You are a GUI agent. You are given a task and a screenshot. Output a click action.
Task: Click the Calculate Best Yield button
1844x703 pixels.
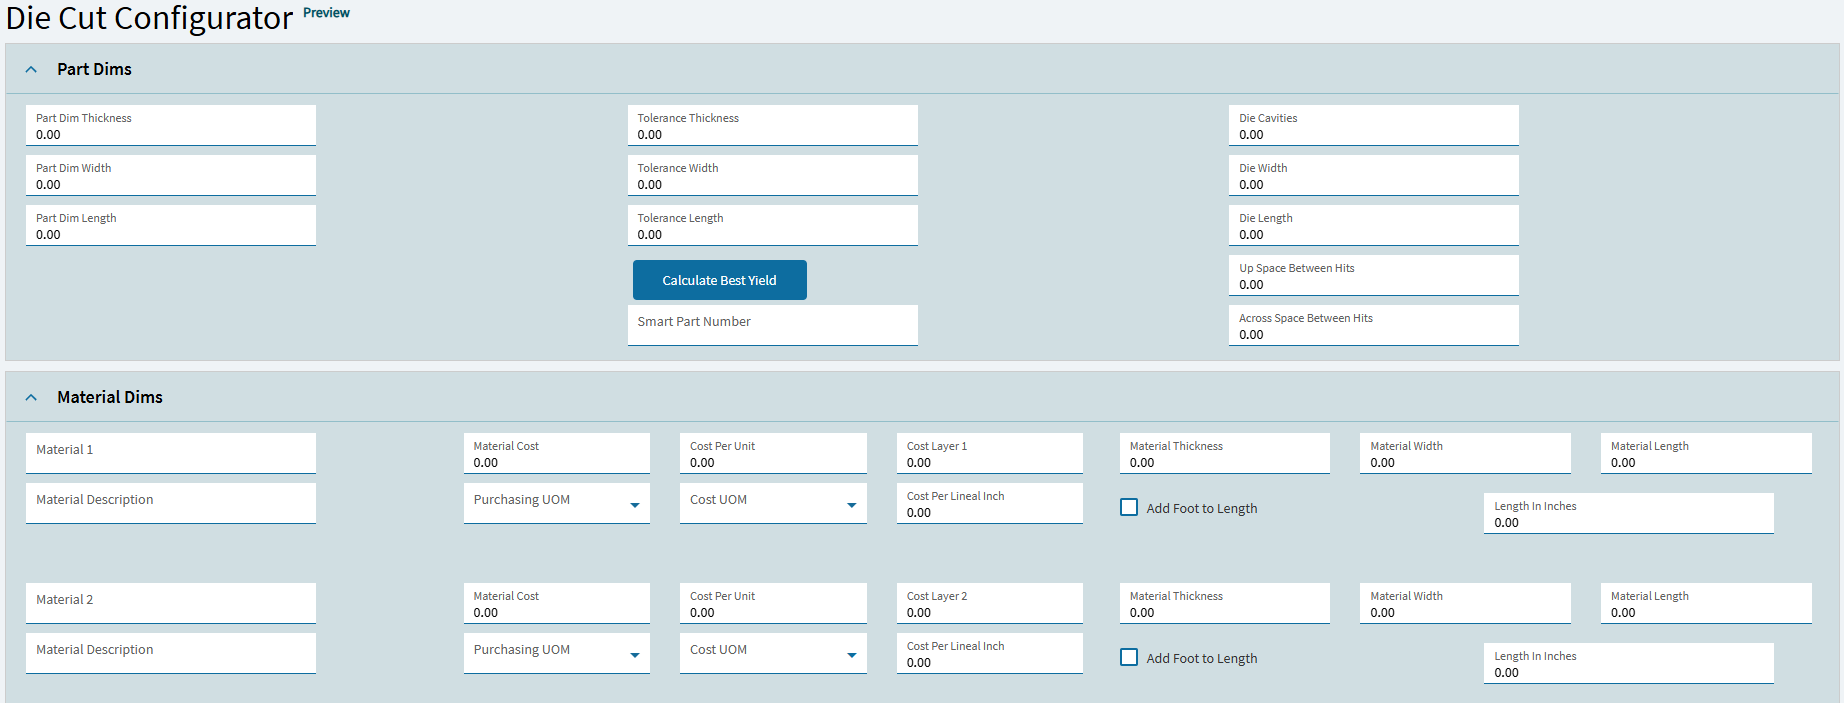(x=719, y=280)
